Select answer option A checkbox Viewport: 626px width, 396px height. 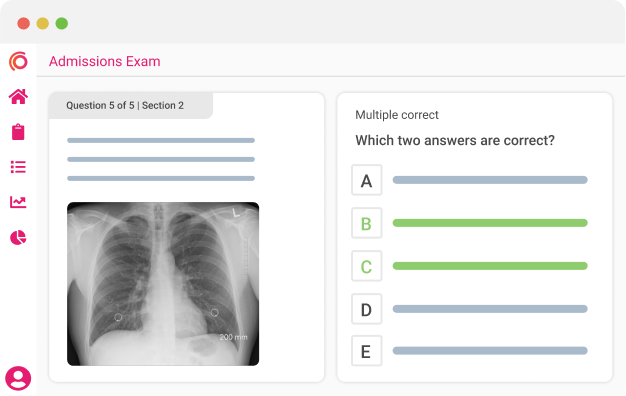point(366,180)
